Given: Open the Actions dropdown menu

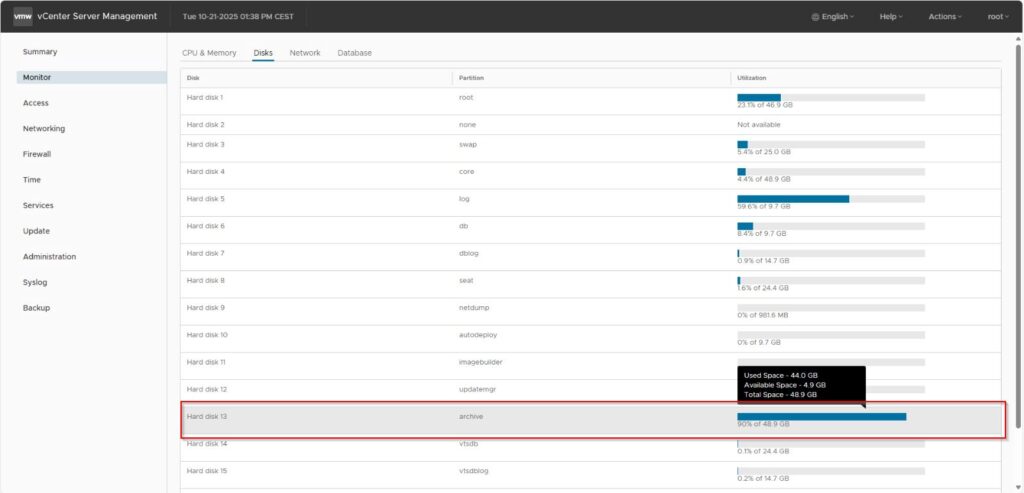Looking at the screenshot, I should click(944, 17).
